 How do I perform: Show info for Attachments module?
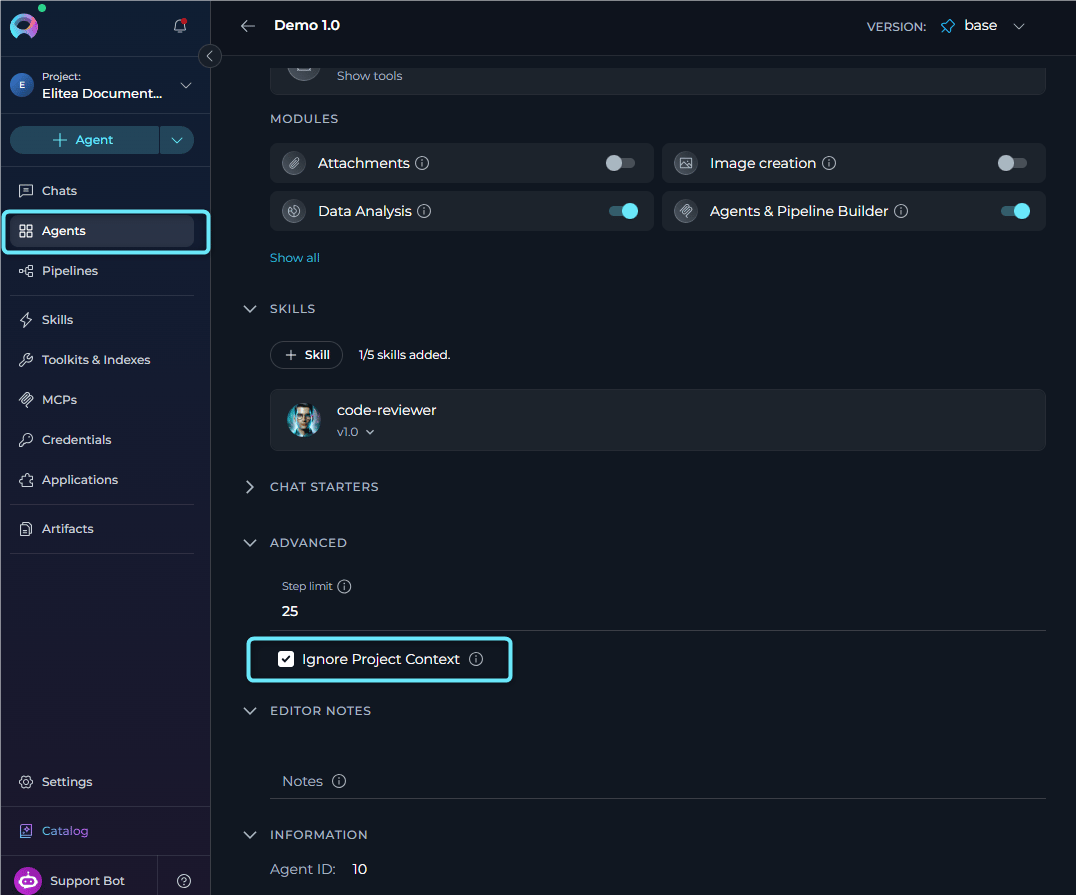coord(423,163)
